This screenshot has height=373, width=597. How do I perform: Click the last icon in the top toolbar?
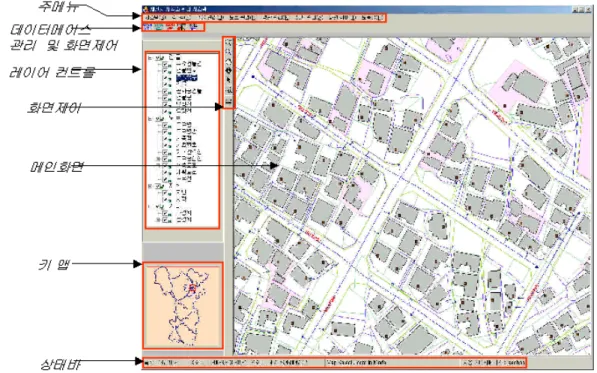point(194,27)
